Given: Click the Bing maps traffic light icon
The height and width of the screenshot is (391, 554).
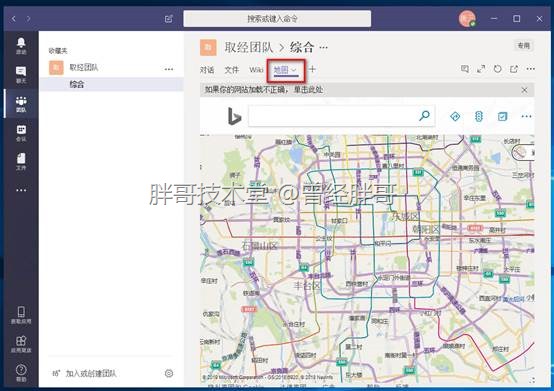Looking at the screenshot, I should point(479,116).
